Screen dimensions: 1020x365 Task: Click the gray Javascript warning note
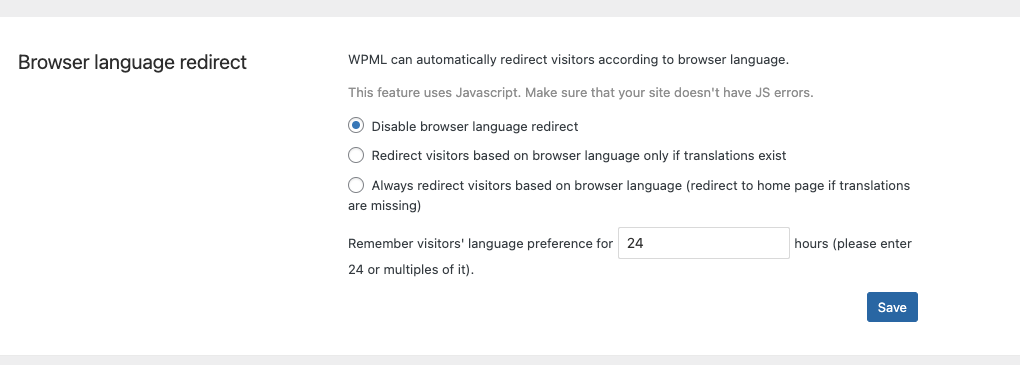tap(581, 92)
